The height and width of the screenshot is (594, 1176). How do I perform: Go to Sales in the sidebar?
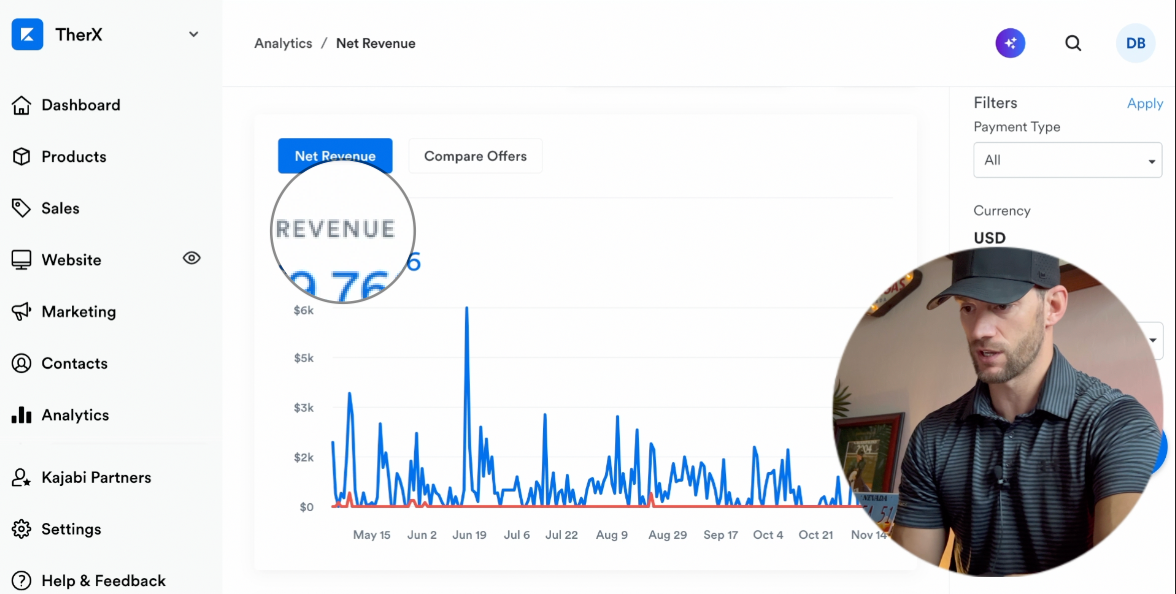60,208
